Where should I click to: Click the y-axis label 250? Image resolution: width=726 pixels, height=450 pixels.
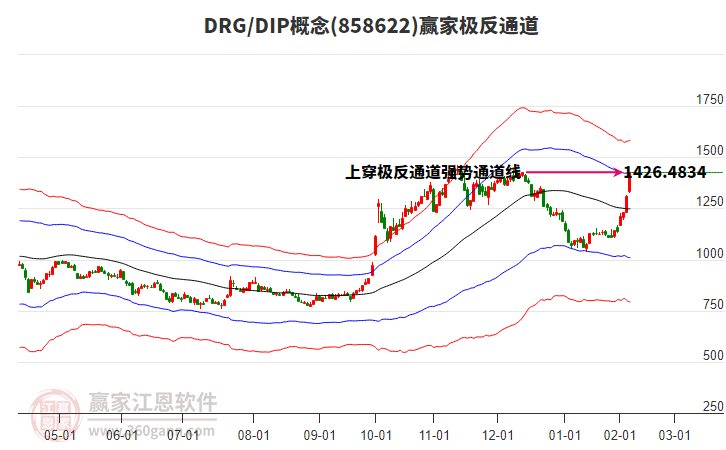[713, 406]
